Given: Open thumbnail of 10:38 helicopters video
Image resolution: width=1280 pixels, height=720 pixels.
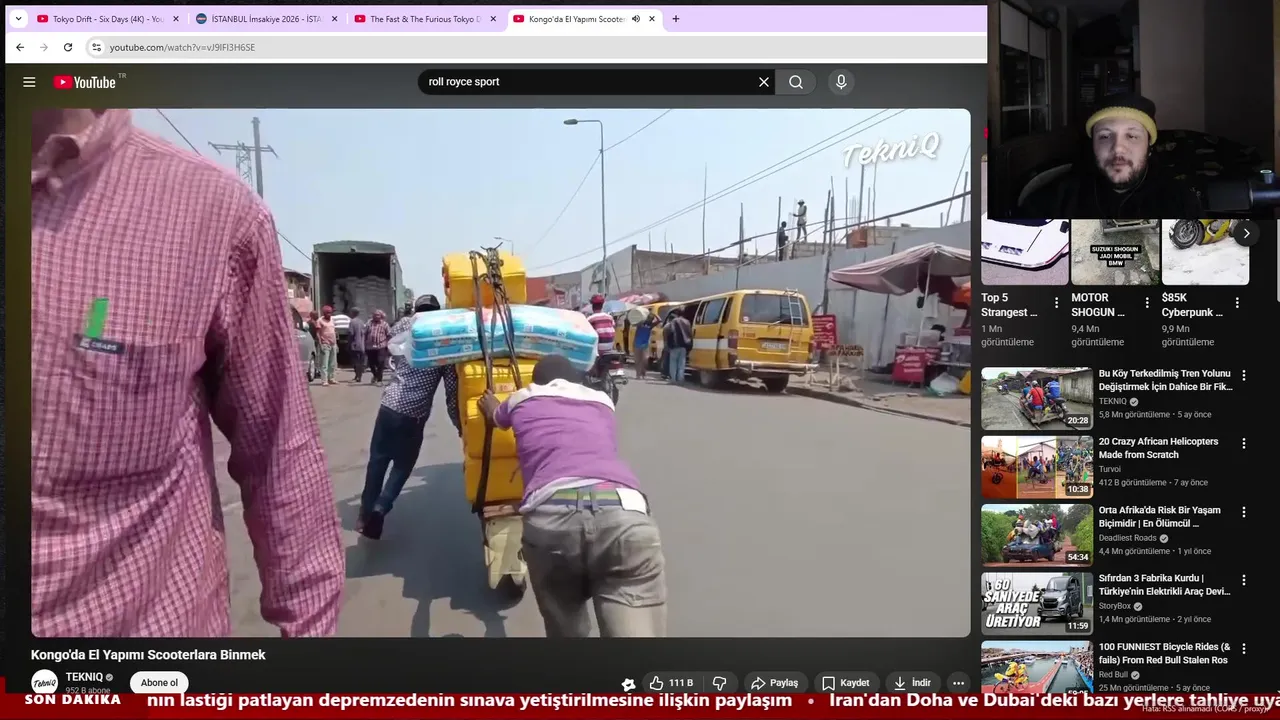Looking at the screenshot, I should click(x=1037, y=467).
